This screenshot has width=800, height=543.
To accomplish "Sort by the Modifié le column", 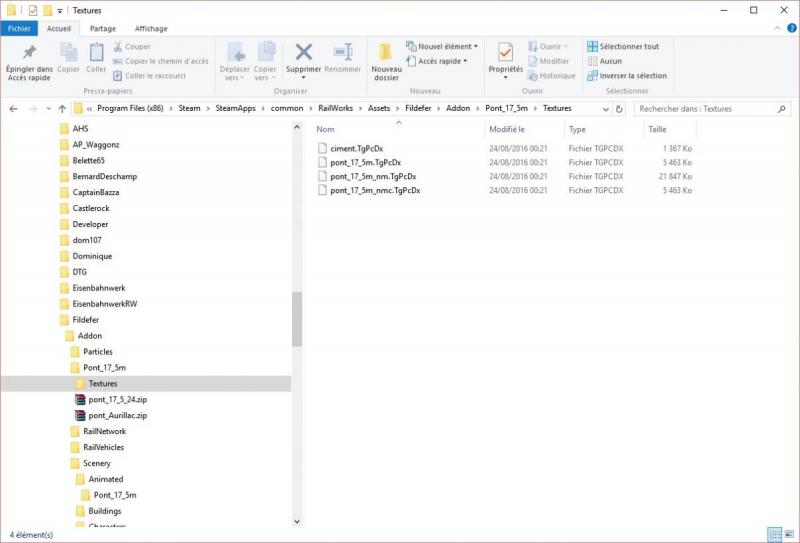I will pyautogui.click(x=507, y=130).
